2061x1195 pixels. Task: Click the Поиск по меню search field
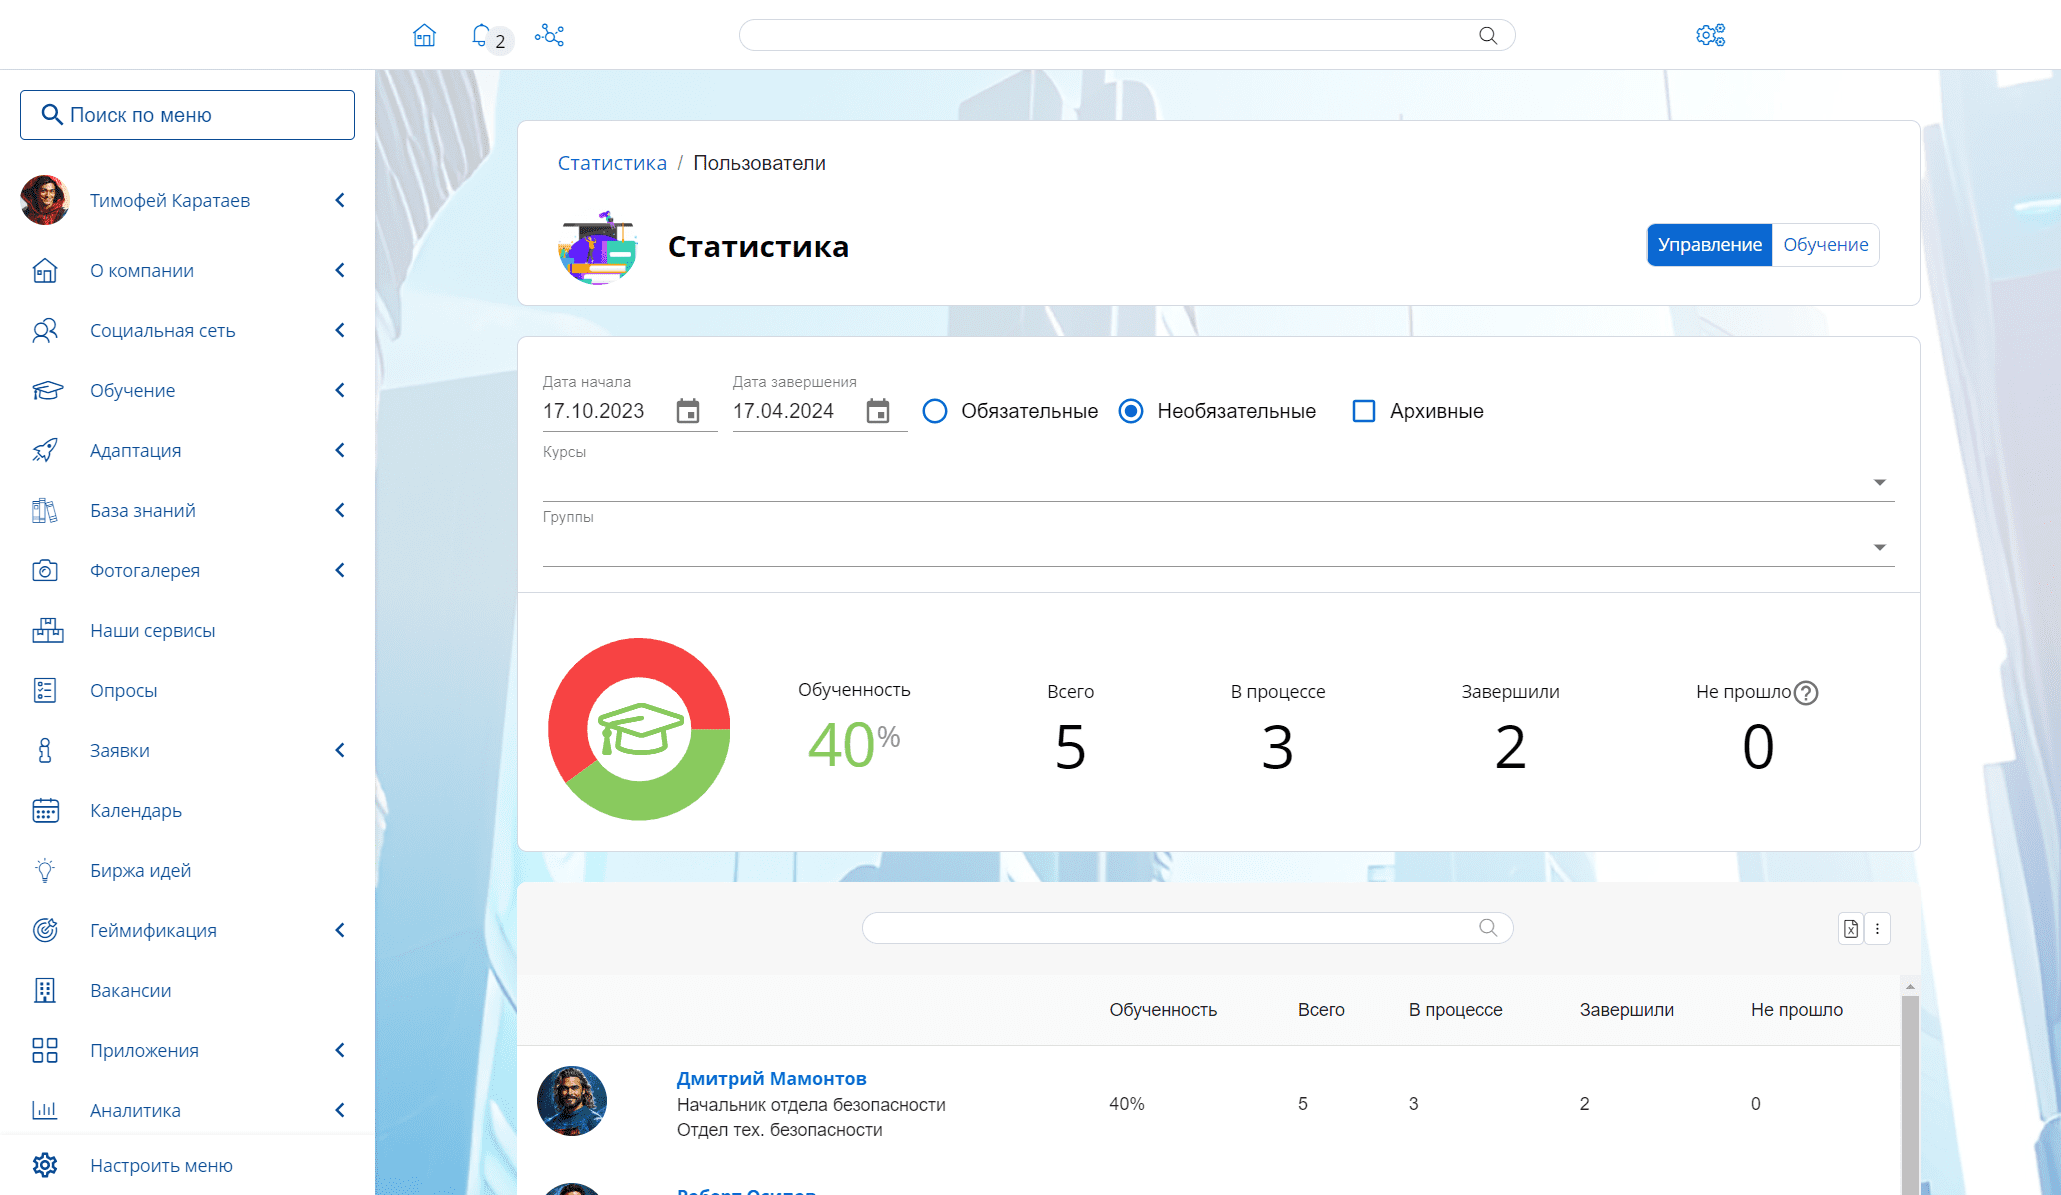[x=188, y=115]
